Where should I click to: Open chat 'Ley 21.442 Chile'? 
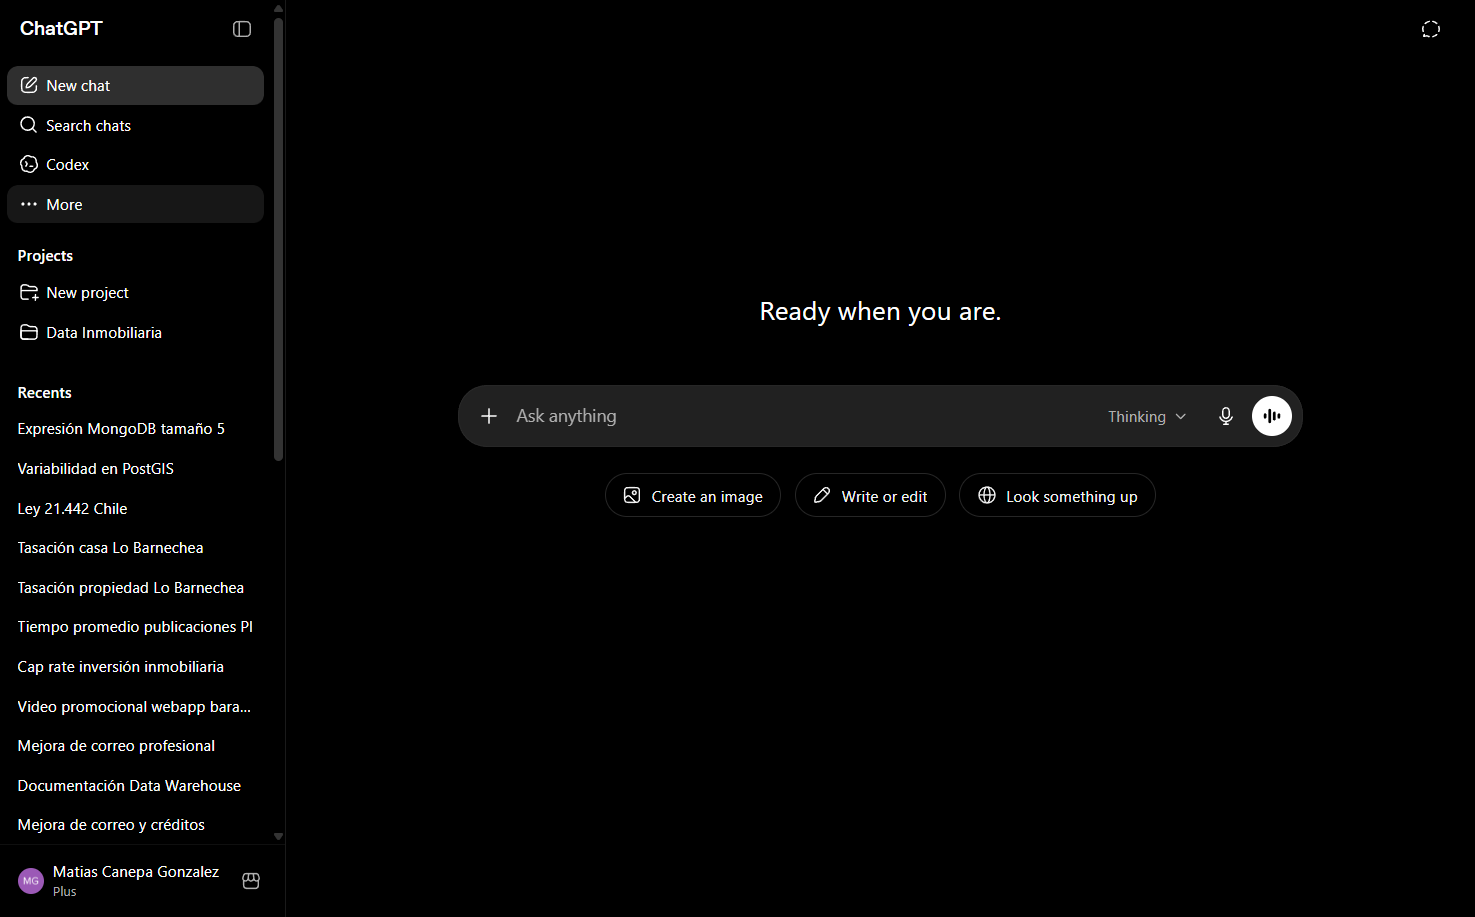135,509
